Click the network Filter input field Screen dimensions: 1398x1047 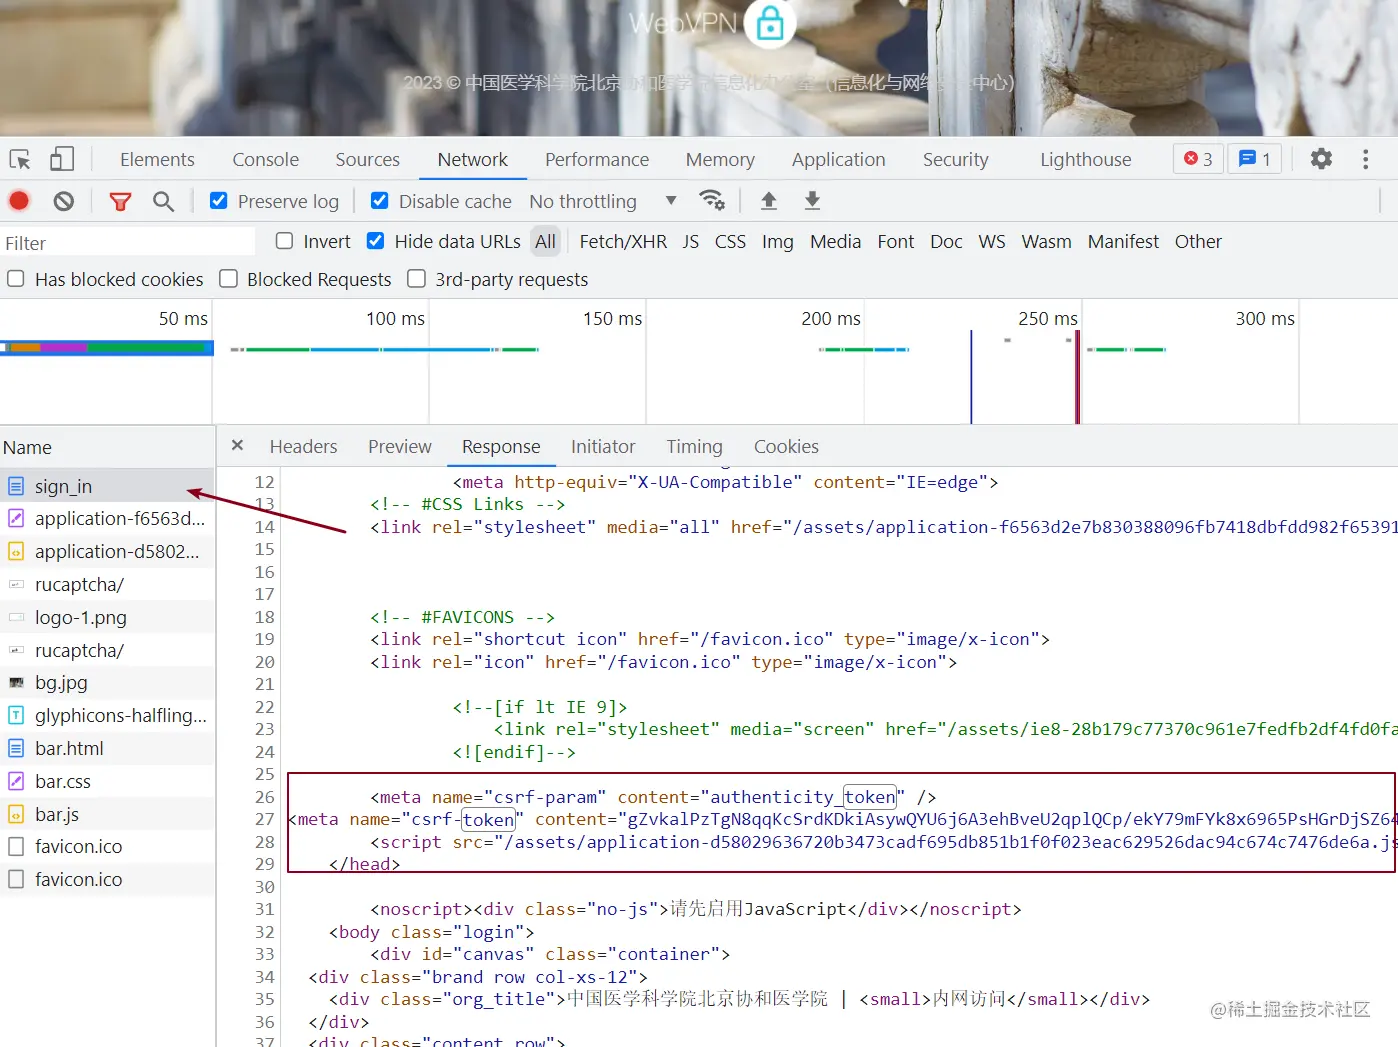click(128, 242)
